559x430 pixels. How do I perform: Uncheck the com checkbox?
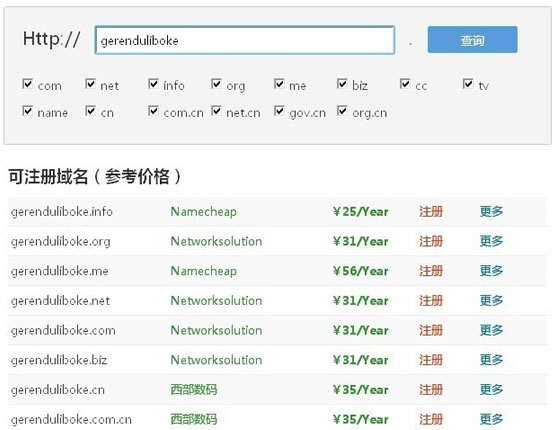click(x=27, y=84)
